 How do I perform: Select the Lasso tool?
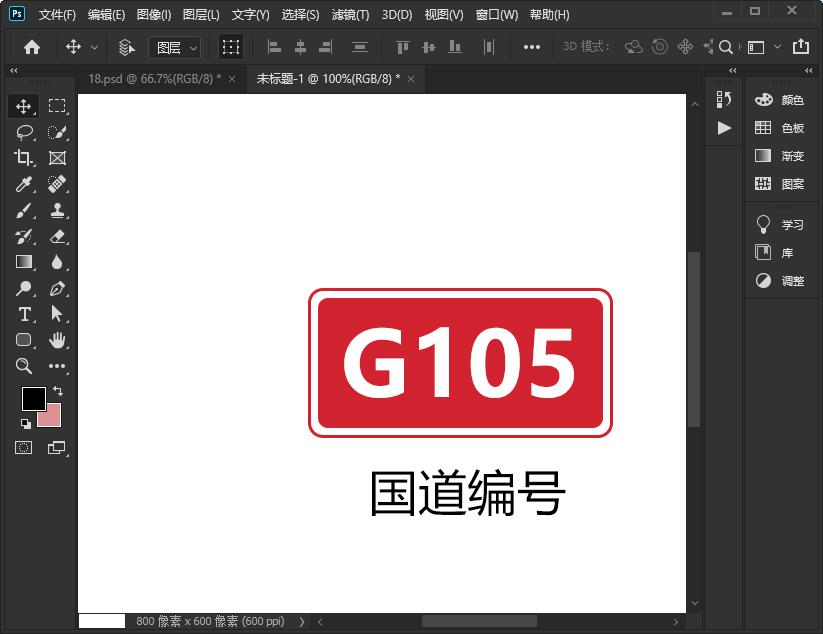tap(24, 132)
